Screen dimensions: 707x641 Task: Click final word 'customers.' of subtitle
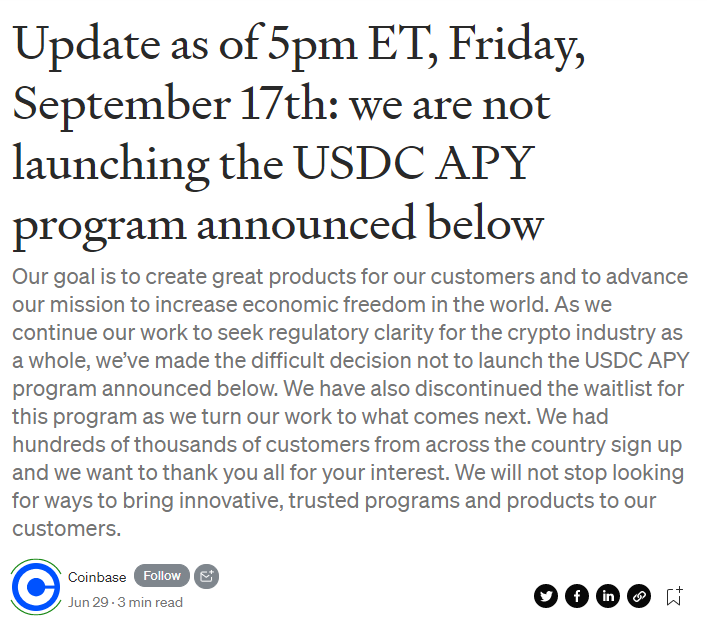[67, 529]
